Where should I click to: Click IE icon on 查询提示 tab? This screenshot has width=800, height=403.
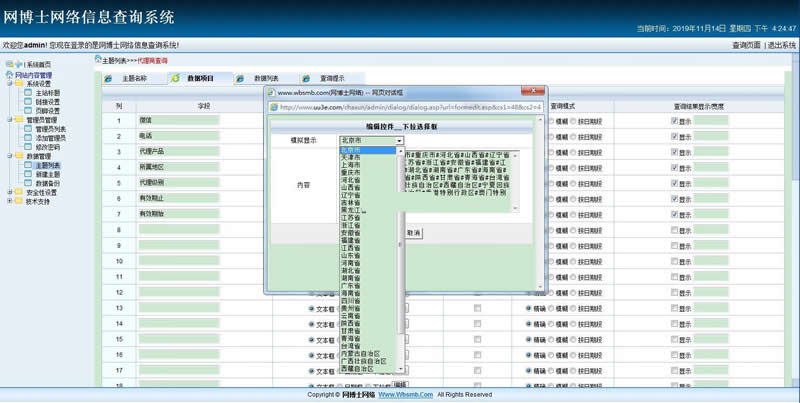[306, 79]
